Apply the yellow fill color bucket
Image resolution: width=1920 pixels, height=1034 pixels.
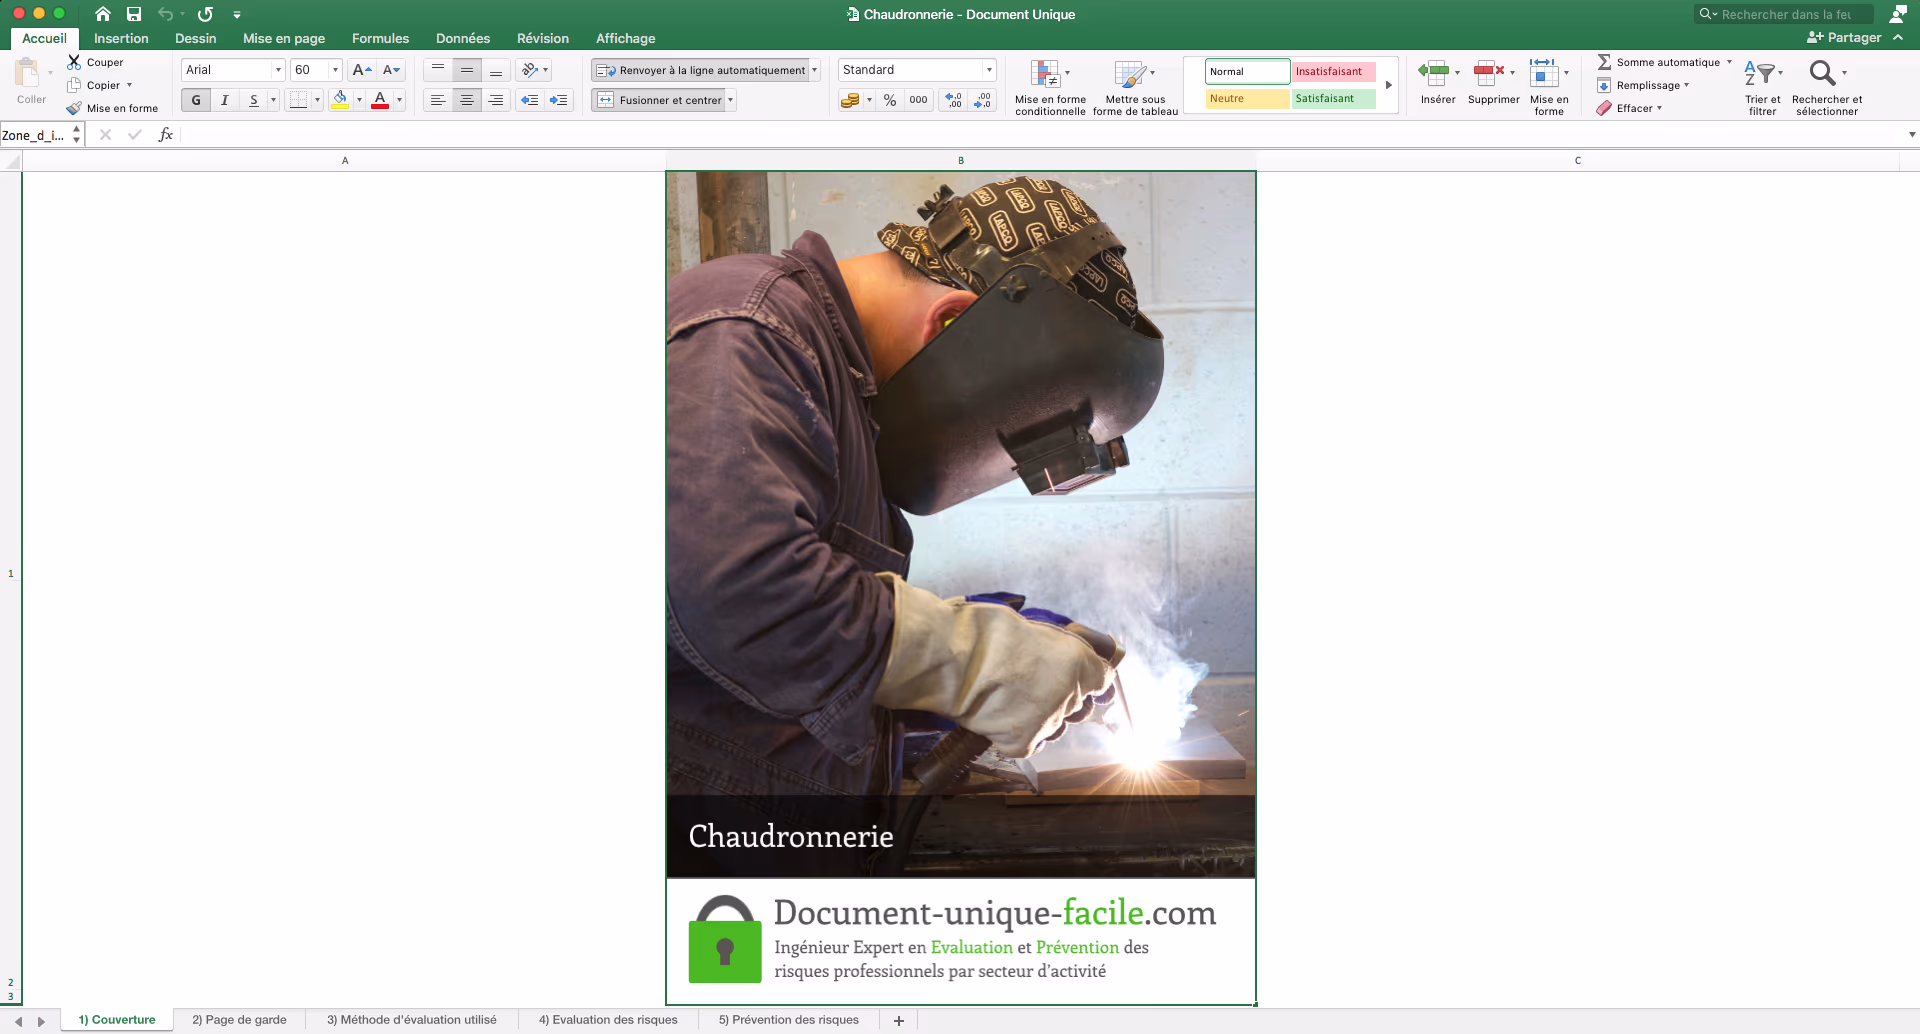coord(340,100)
